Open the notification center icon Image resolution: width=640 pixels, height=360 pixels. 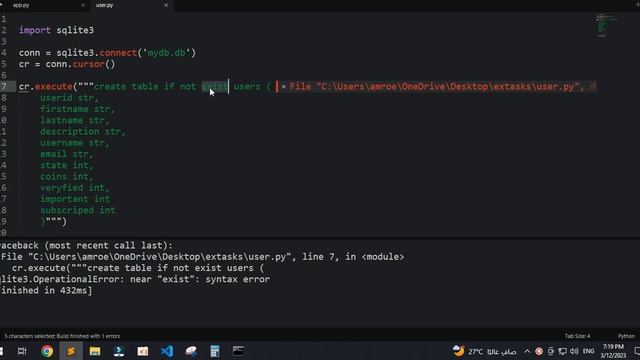click(637, 351)
